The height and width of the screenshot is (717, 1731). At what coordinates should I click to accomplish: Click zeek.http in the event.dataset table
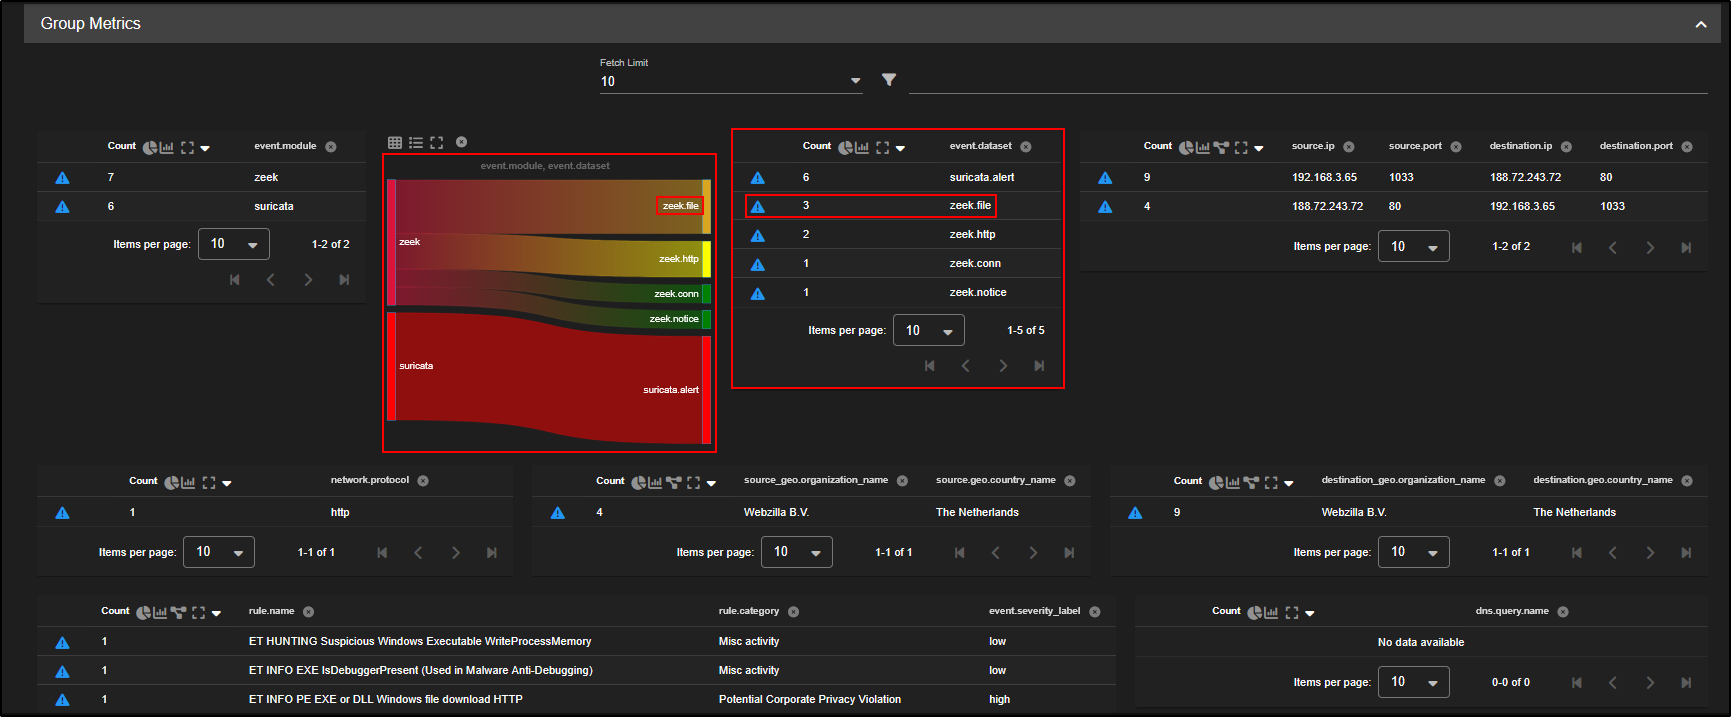click(972, 234)
